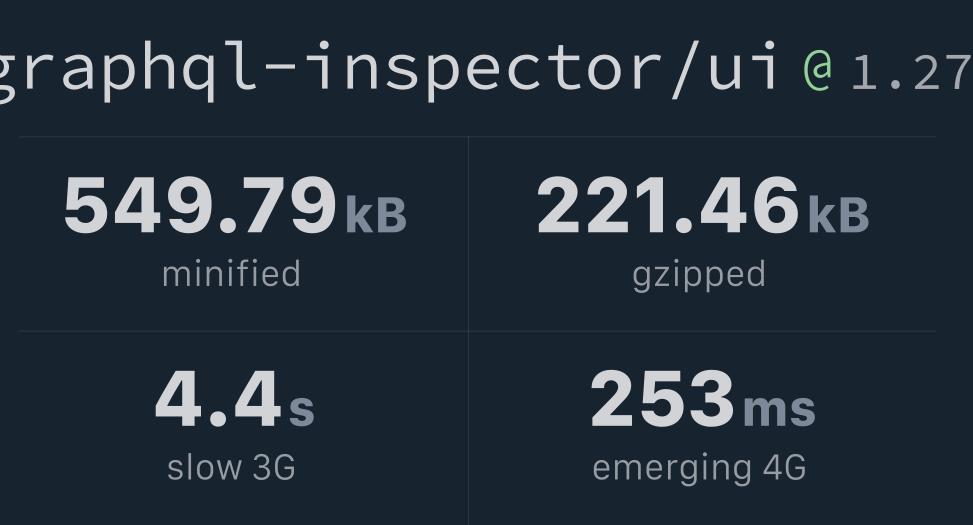Select the slow 3G label
The height and width of the screenshot is (525, 973).
231,467
